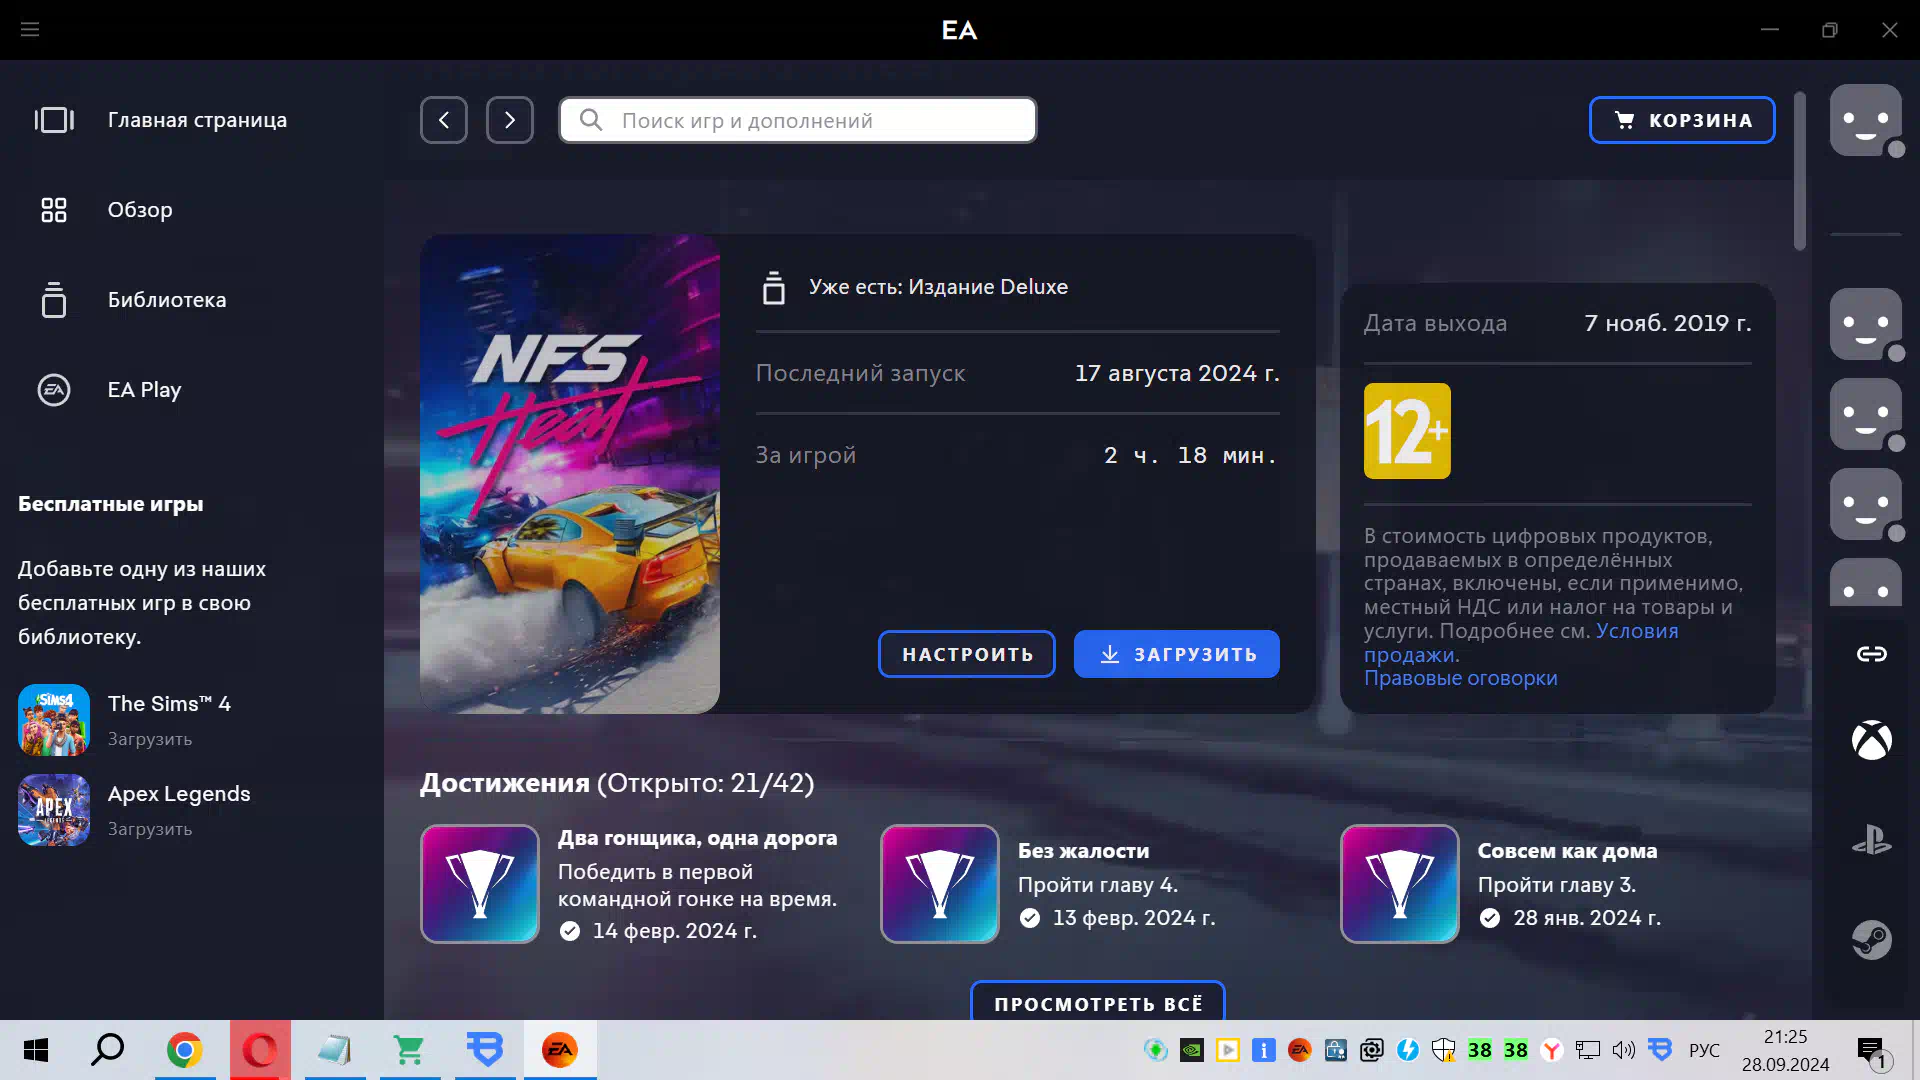Click the РУС language indicator

(x=1704, y=1050)
